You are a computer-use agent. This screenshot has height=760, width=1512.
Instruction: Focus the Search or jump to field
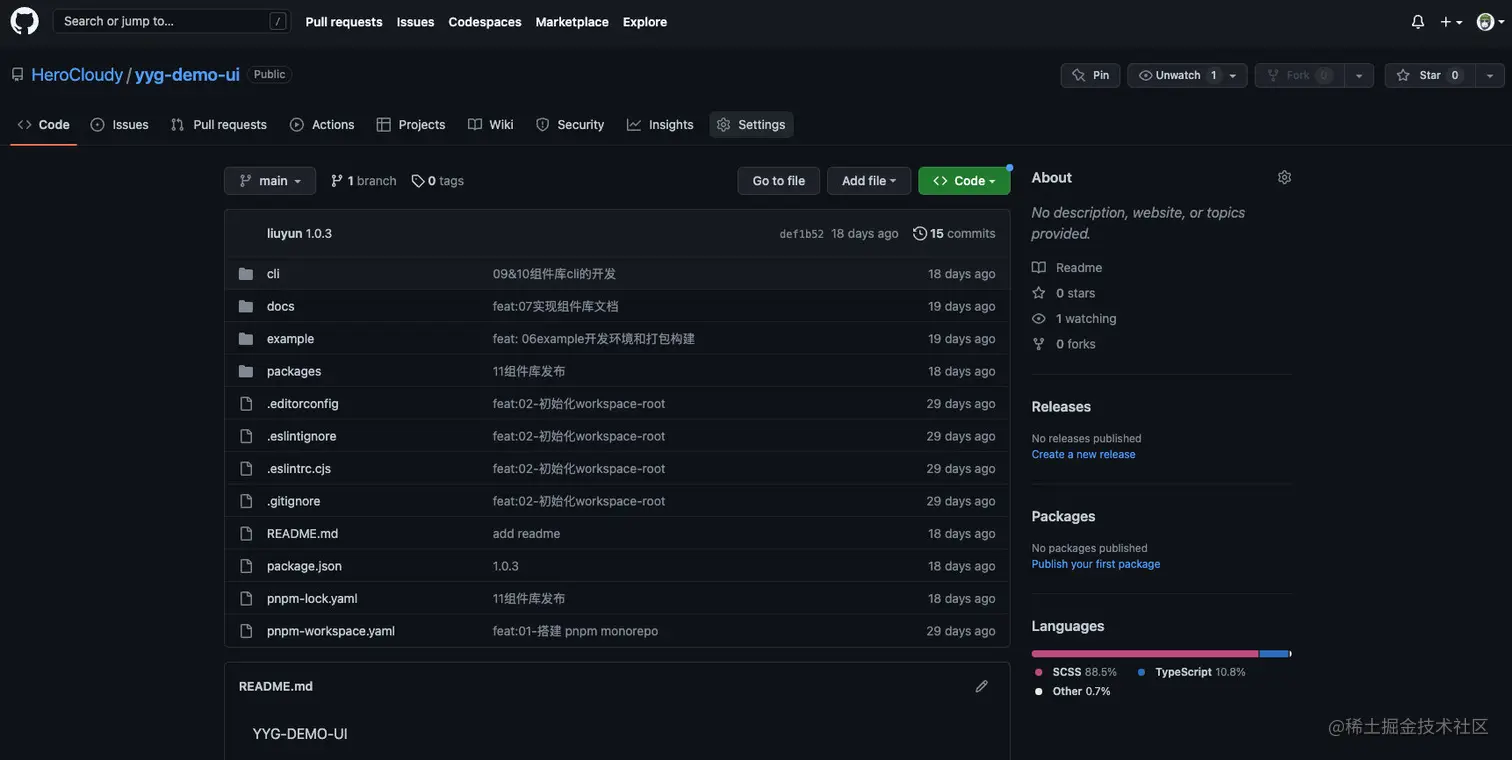point(172,21)
